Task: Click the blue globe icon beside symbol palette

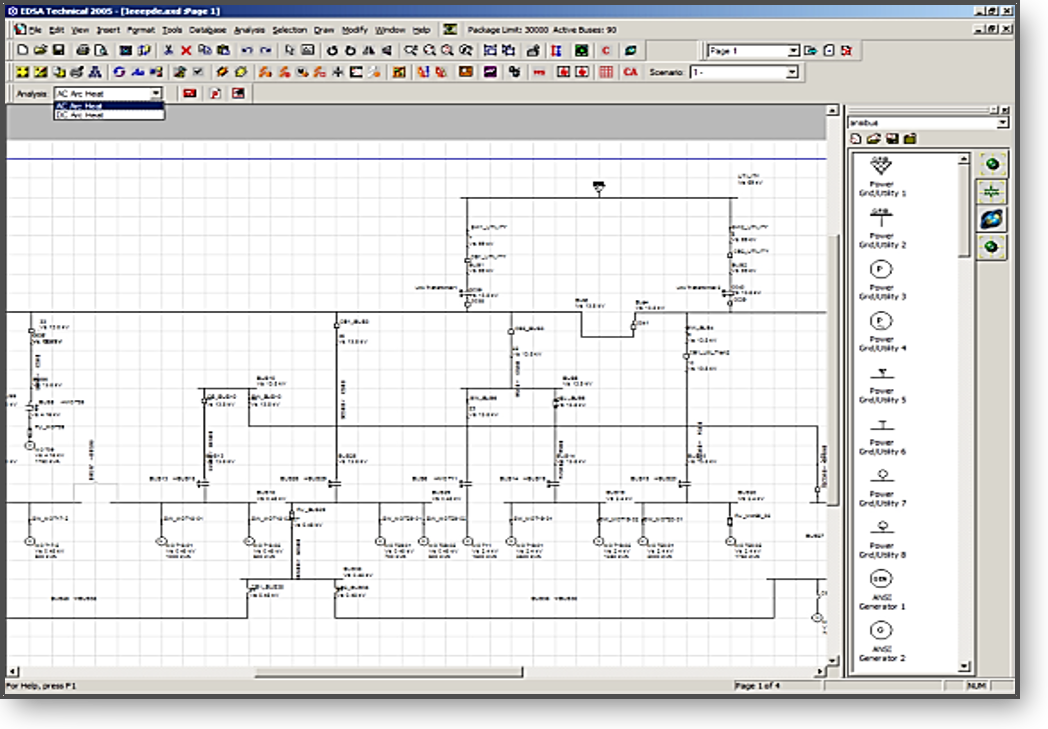Action: [x=992, y=219]
